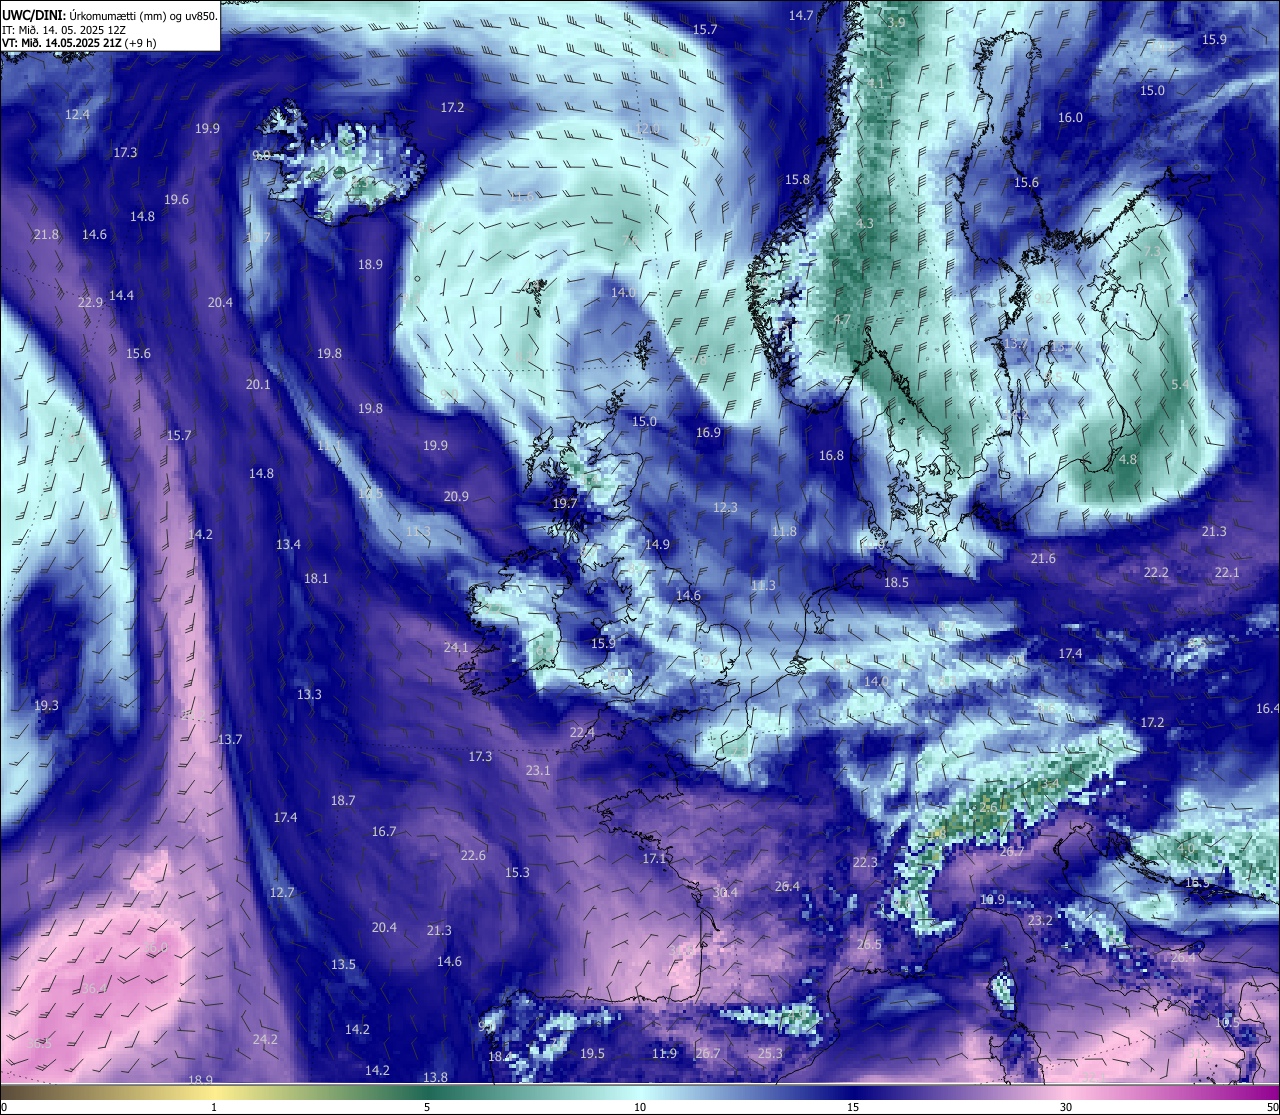Click the colorbar tick labeled 1
This screenshot has height=1115, width=1280.
coord(214,1107)
